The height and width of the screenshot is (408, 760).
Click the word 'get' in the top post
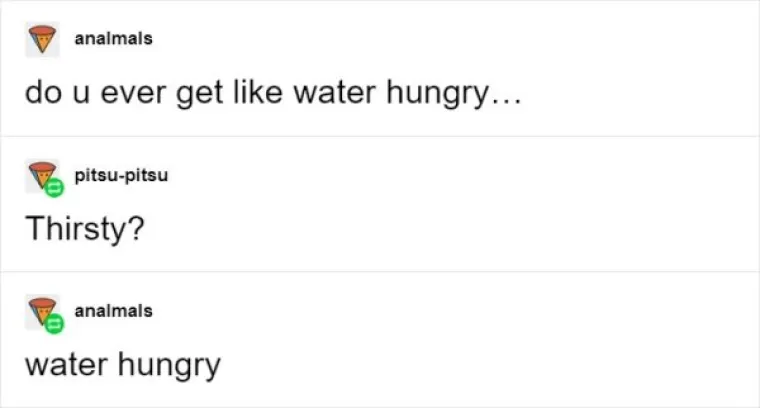(199, 94)
